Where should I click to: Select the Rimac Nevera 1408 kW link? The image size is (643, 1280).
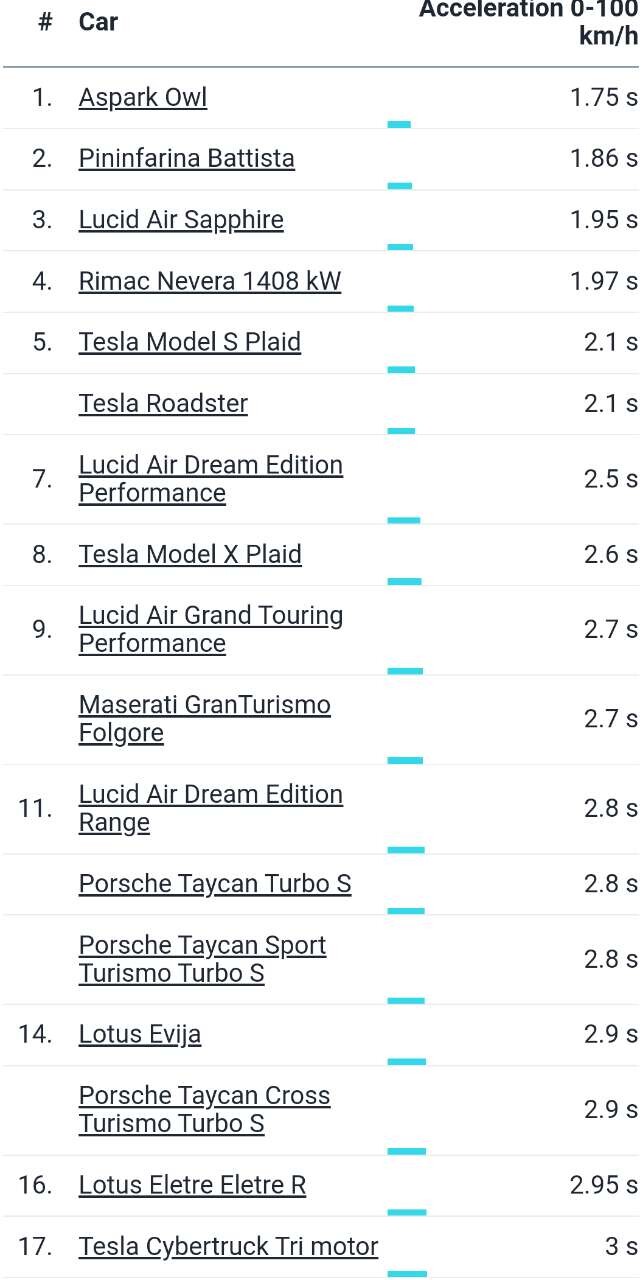pyautogui.click(x=210, y=281)
